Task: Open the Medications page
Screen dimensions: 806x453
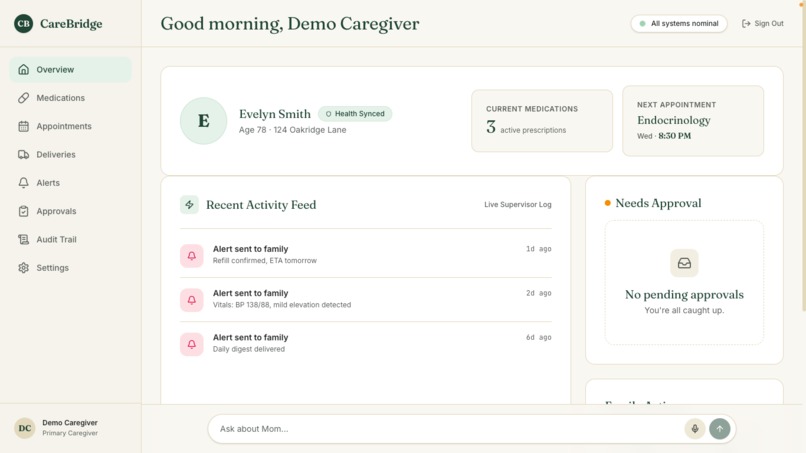Action: click(70, 98)
